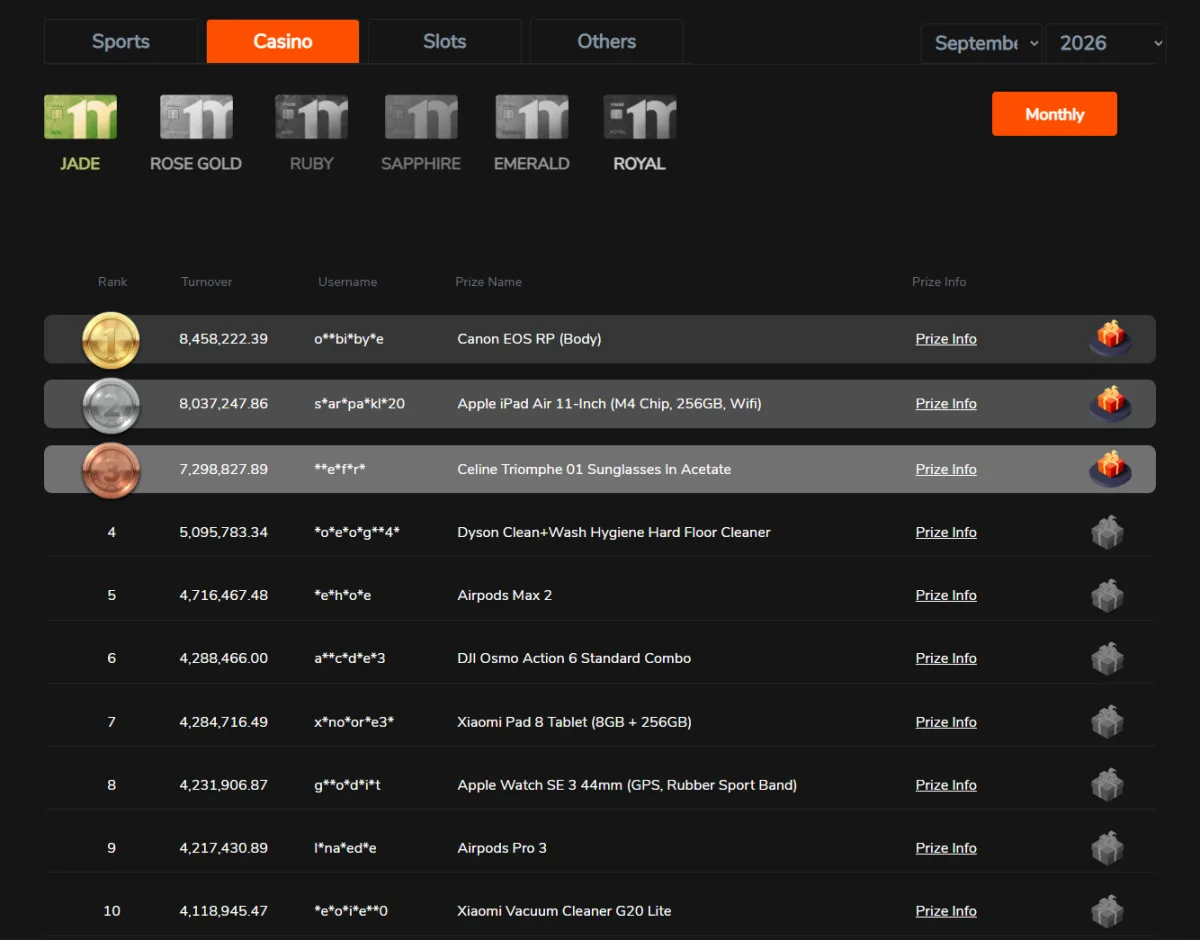1200x940 pixels.
Task: Click username o**bi*by*e
Action: [349, 339]
